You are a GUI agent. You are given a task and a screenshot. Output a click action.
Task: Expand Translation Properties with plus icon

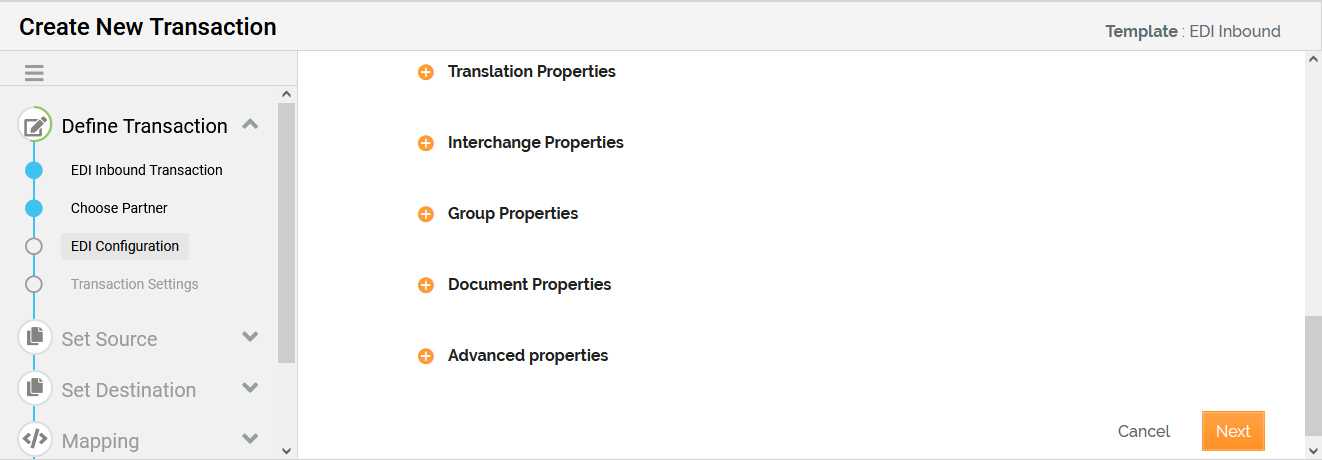[426, 72]
